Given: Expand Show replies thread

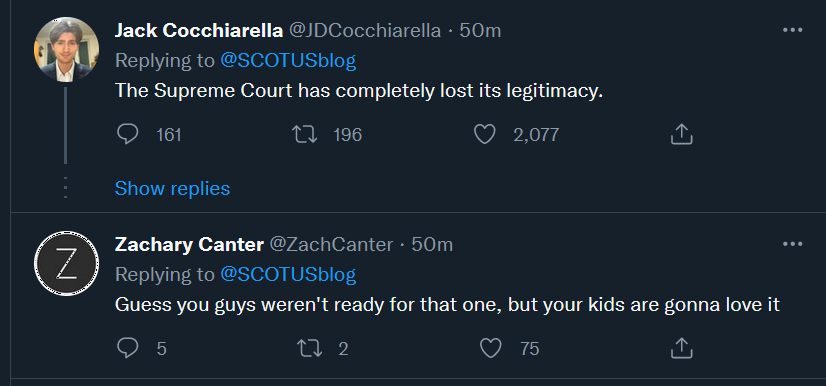Looking at the screenshot, I should 172,189.
